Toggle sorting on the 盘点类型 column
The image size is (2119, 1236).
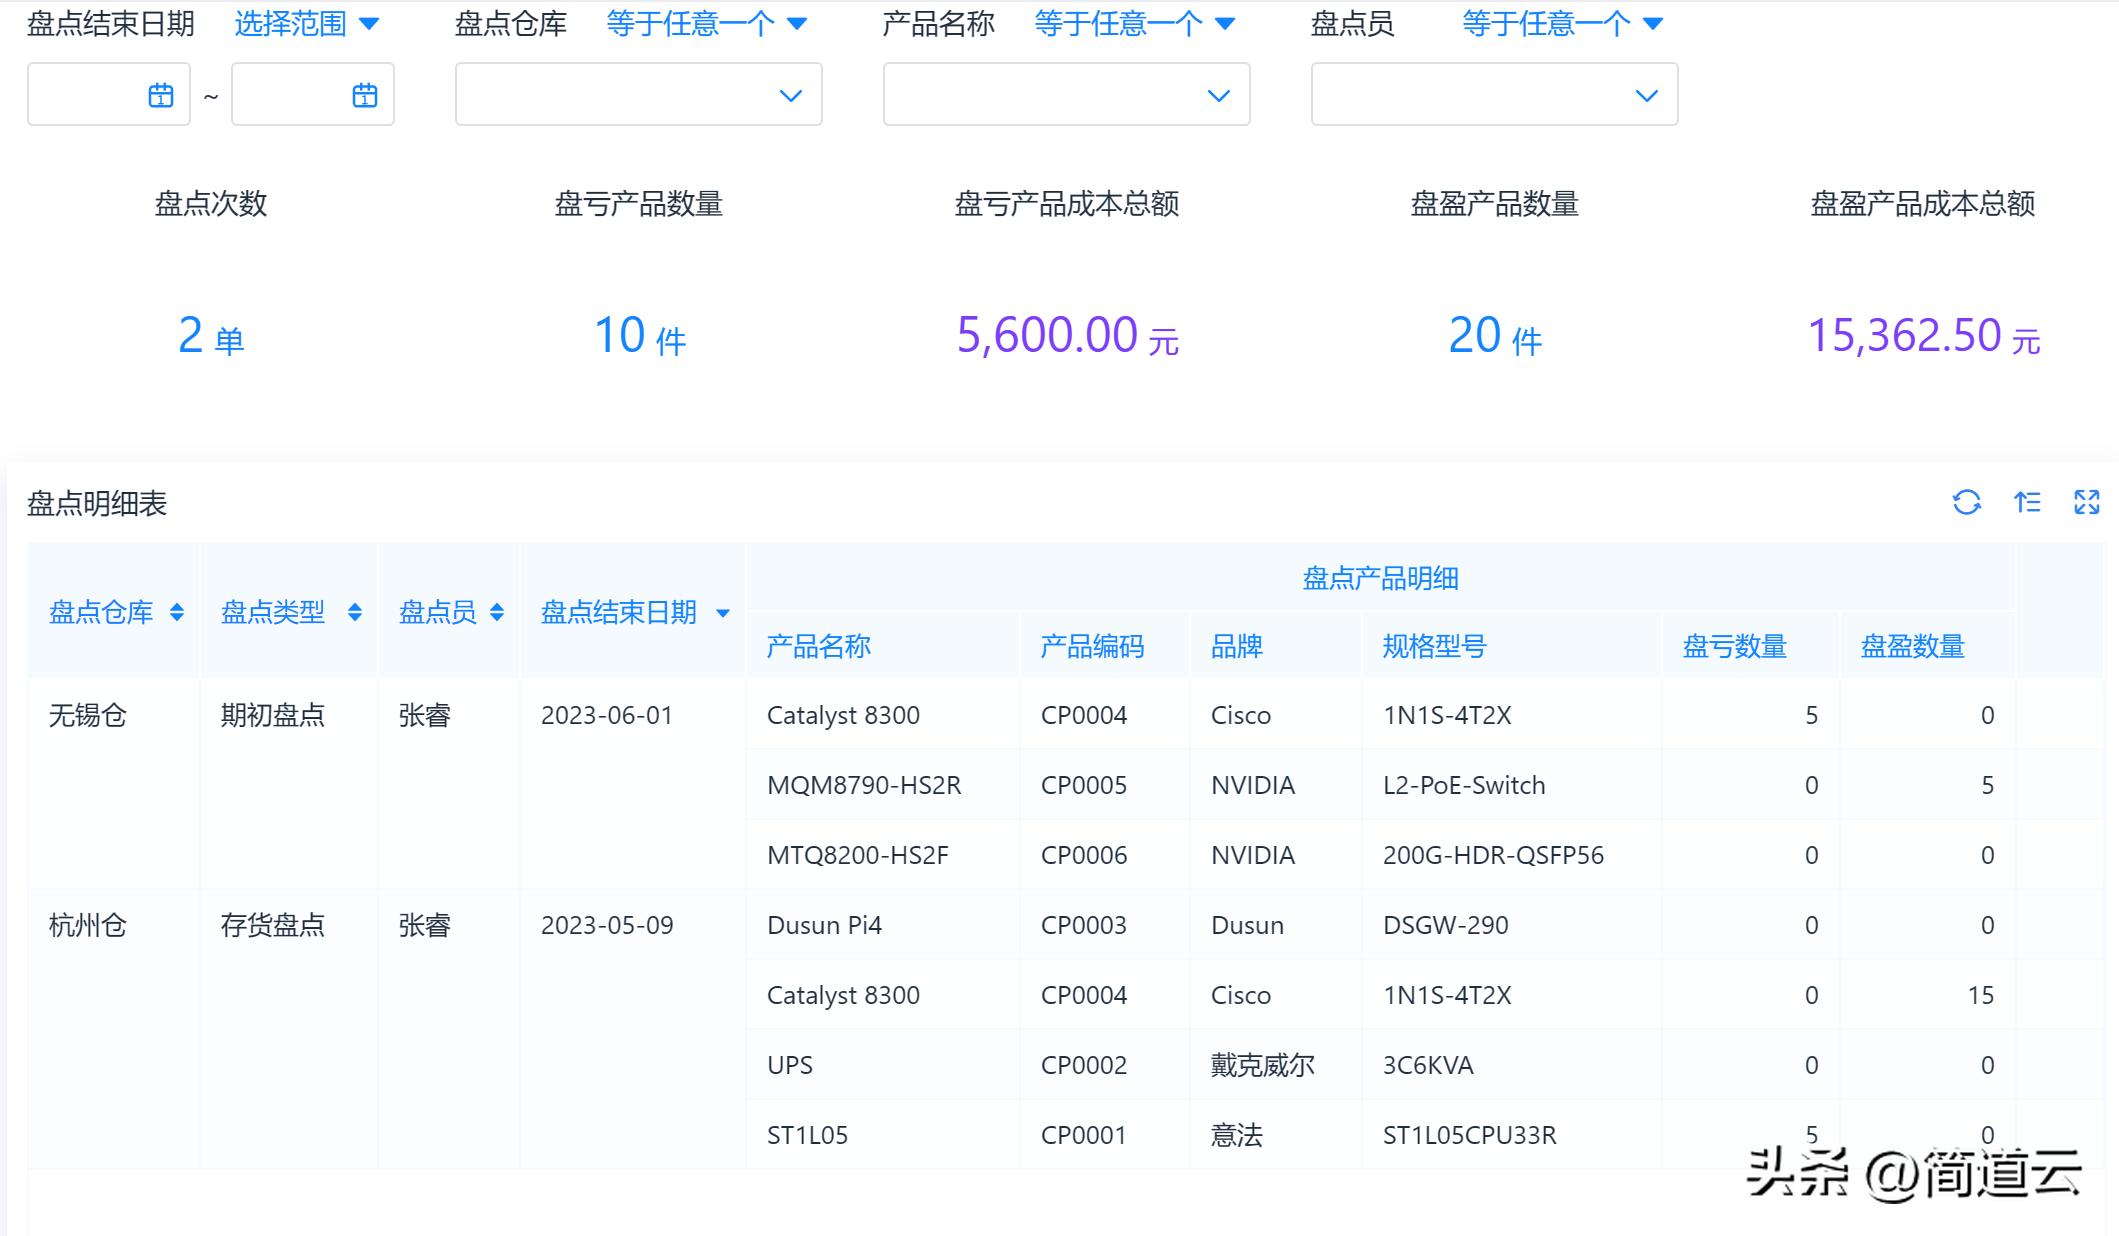355,612
